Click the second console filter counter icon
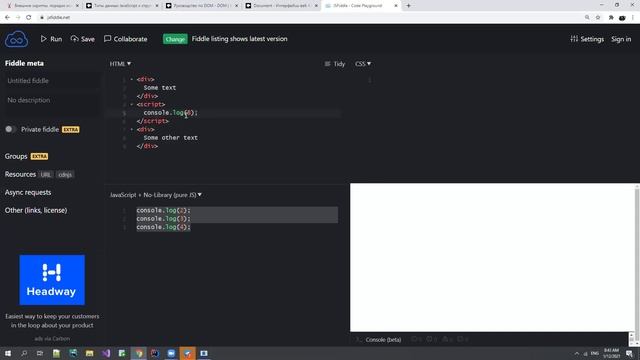This screenshot has width=640, height=360. 432,339
